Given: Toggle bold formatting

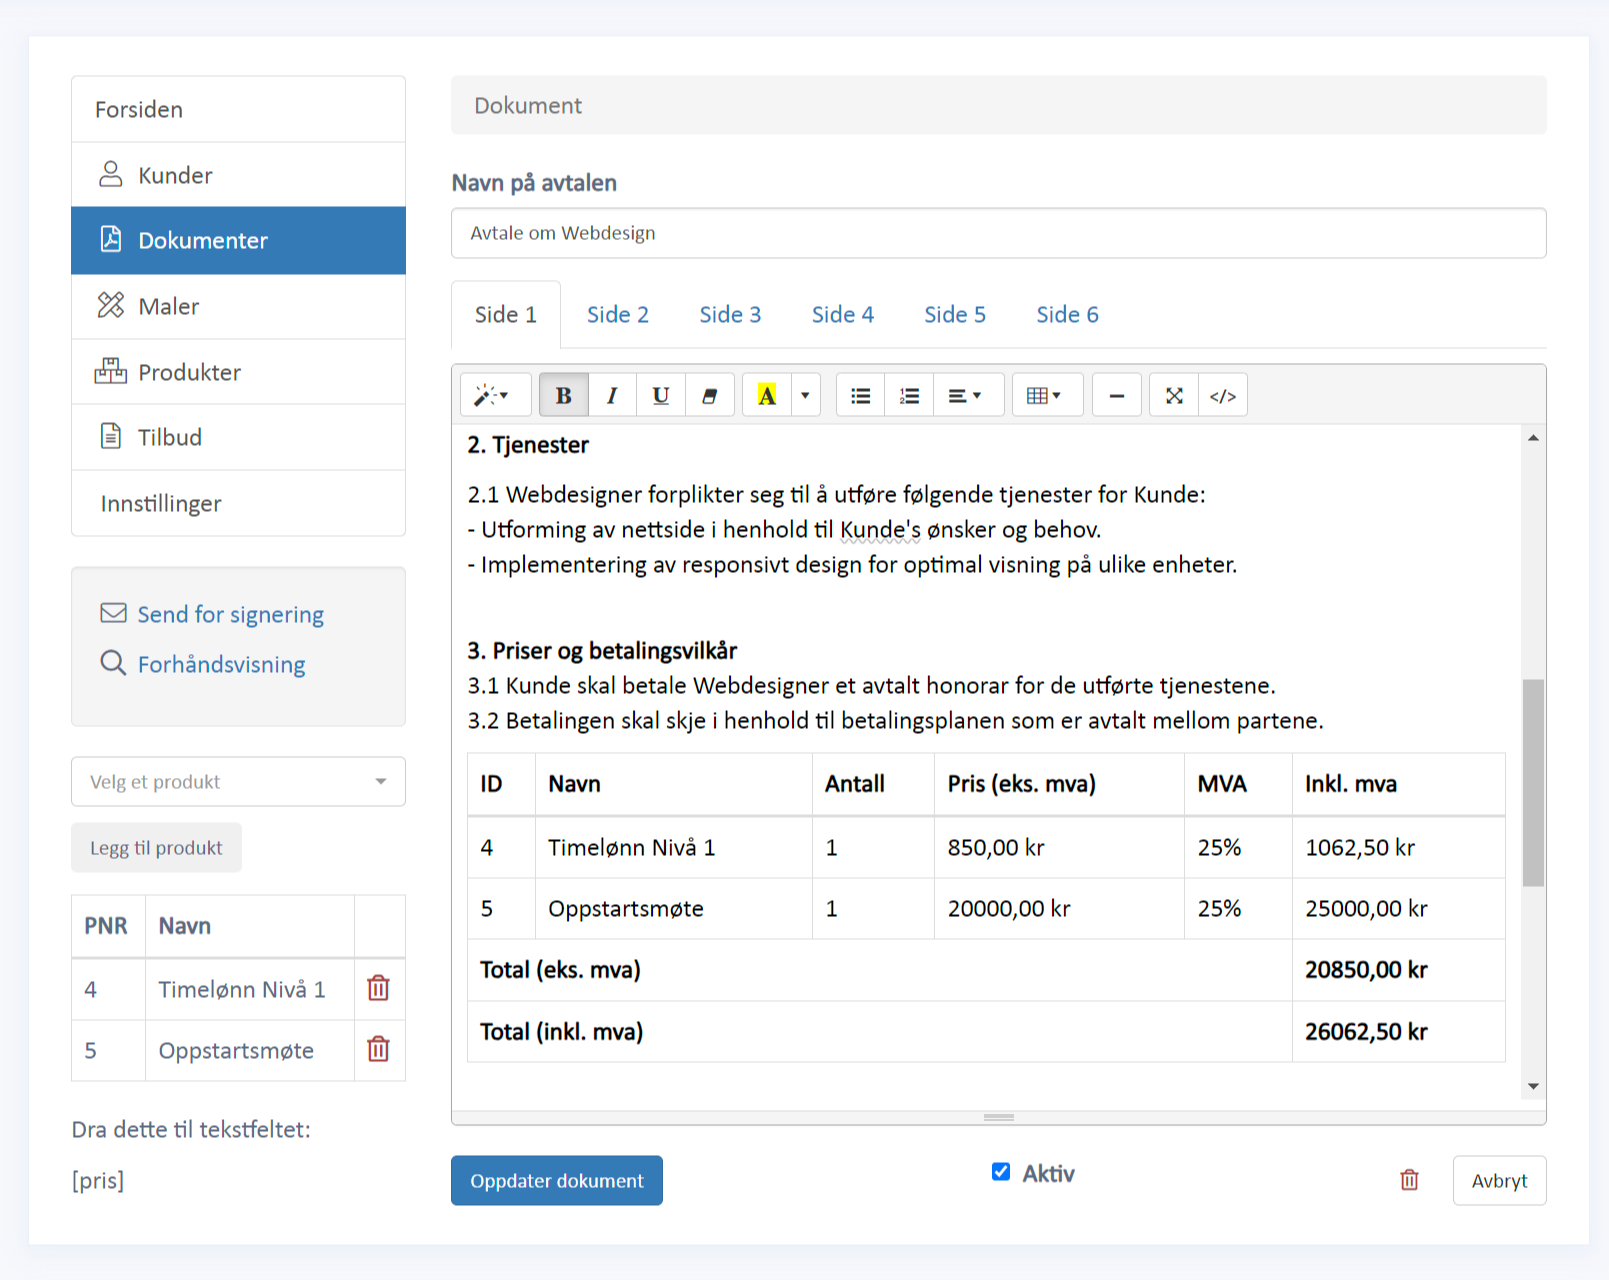Looking at the screenshot, I should (564, 396).
